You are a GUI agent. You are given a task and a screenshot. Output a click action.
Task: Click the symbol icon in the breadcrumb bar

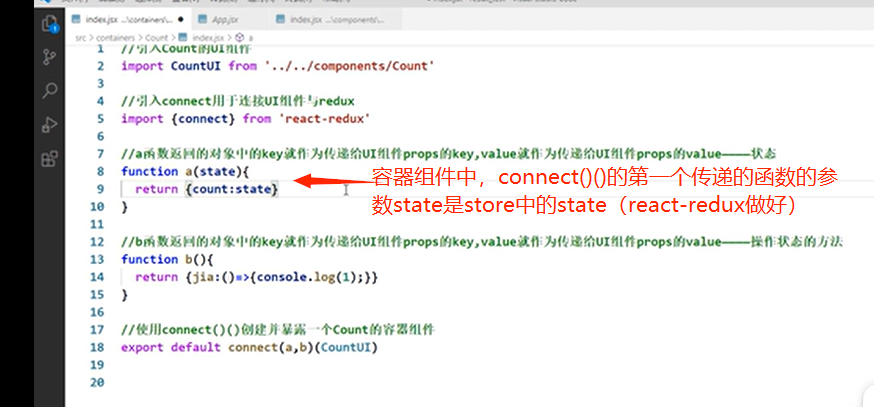240,37
